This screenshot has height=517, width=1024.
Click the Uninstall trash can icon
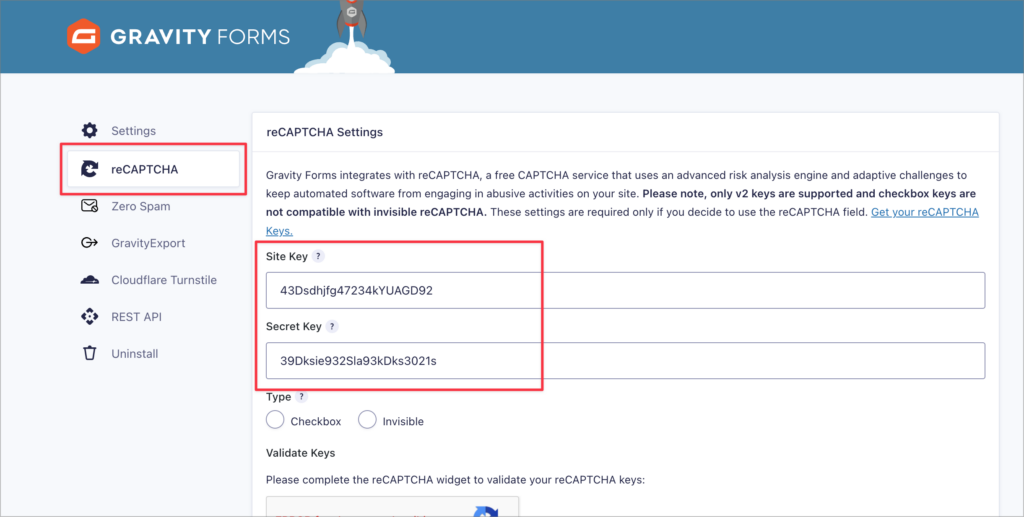coord(89,353)
